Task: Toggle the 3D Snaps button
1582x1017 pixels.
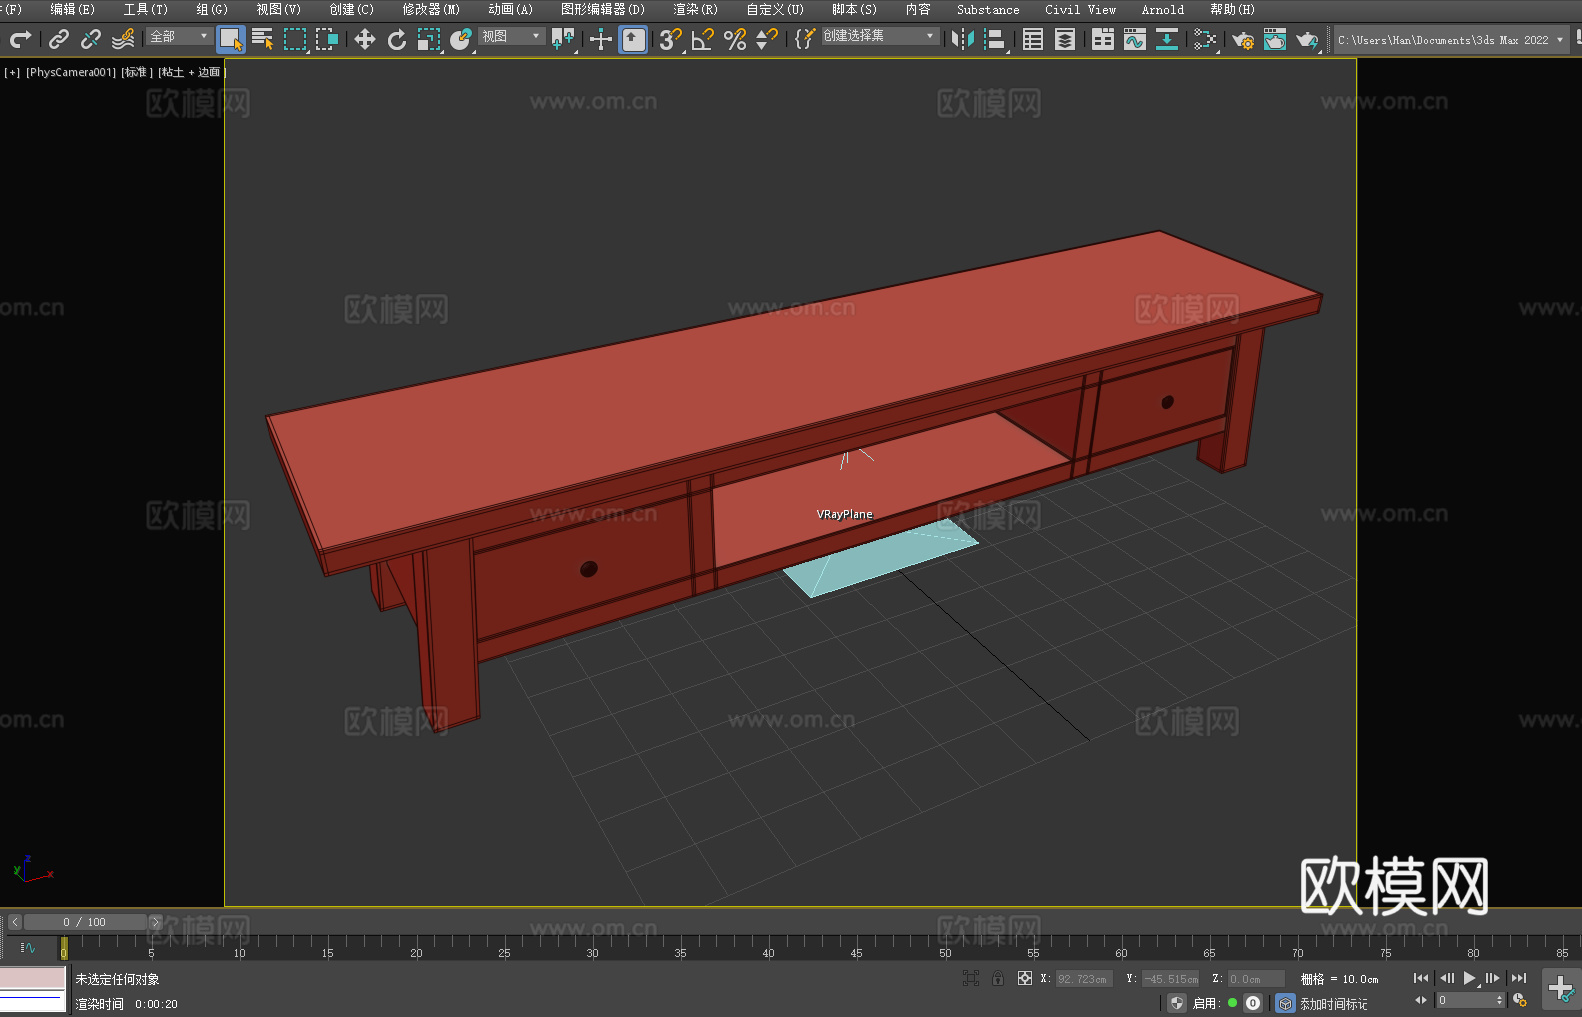Action: point(671,39)
